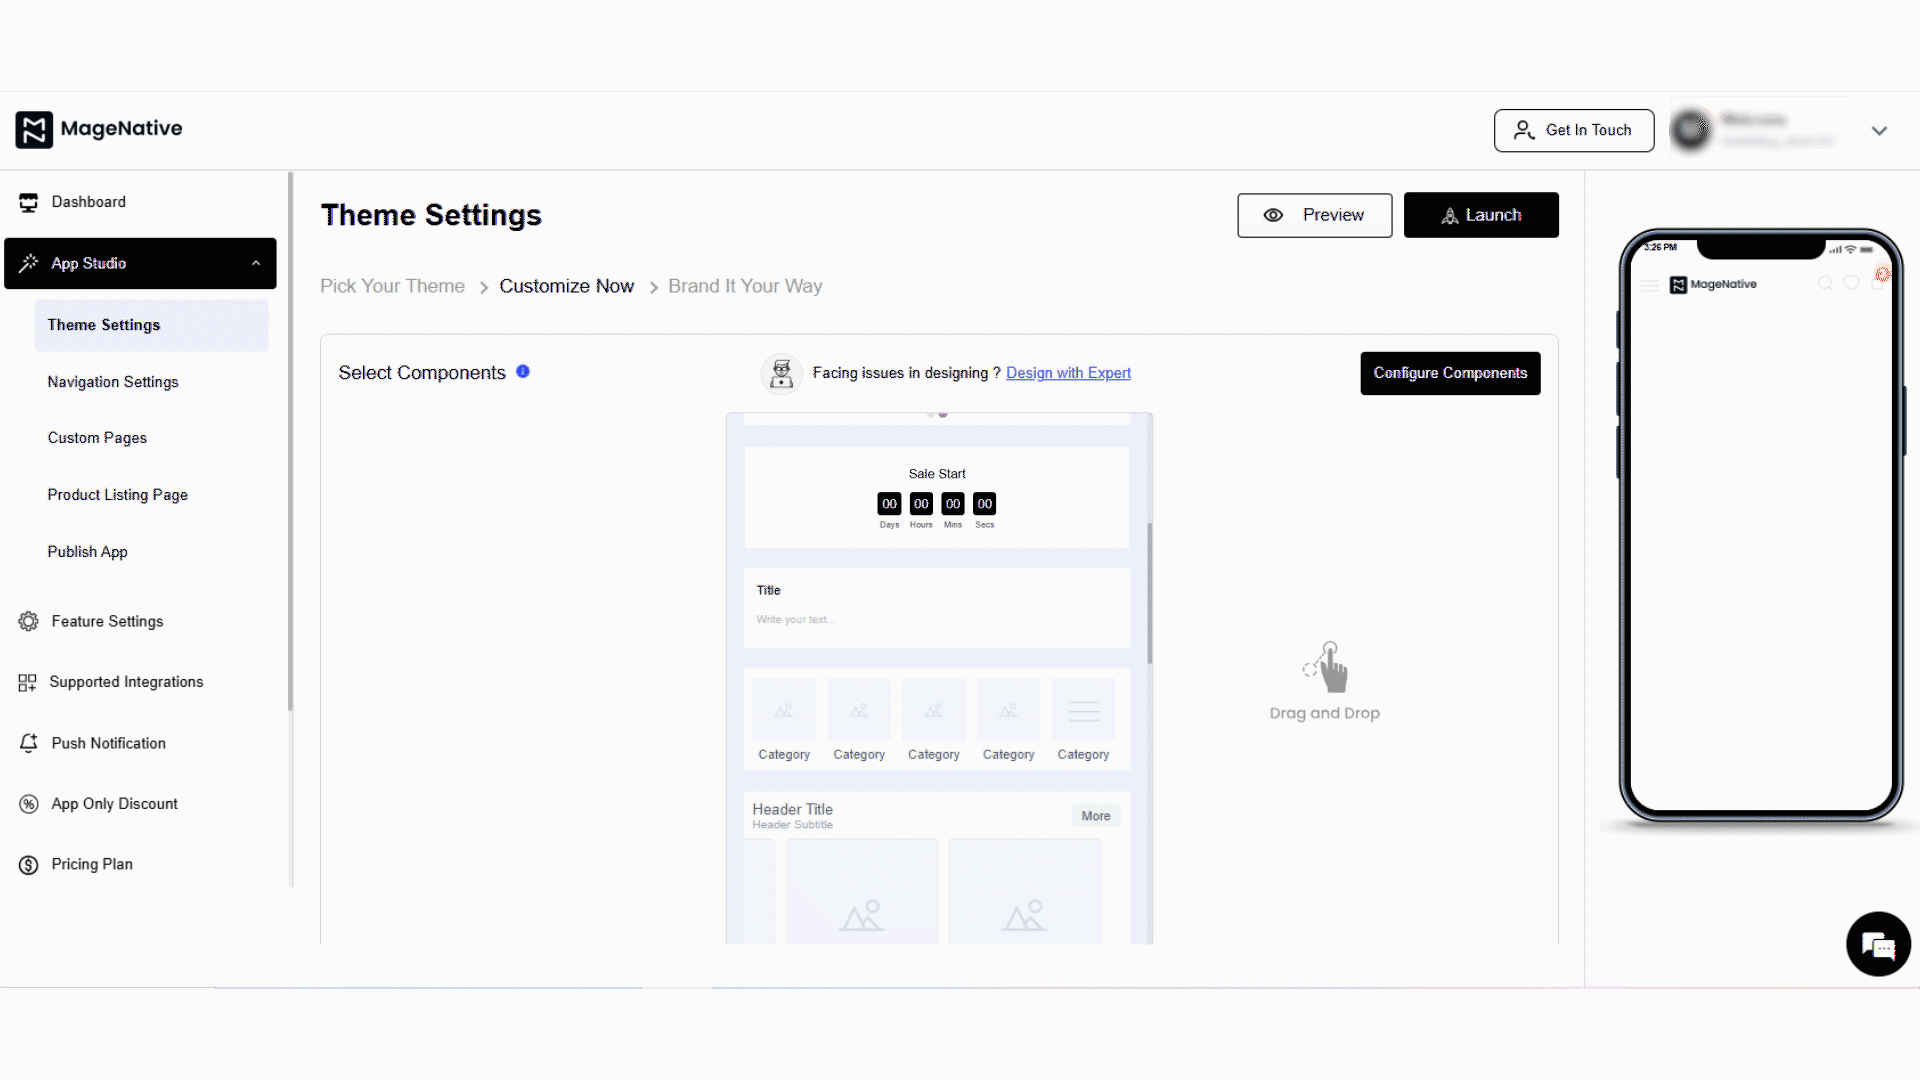Go to Dashboard in the sidebar

coord(88,202)
